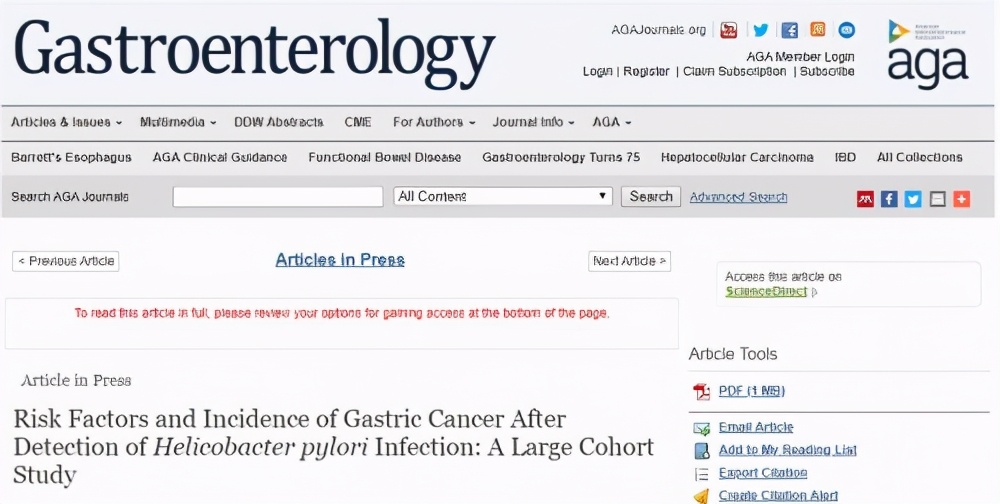Image resolution: width=1000 pixels, height=504 pixels.
Task: Click the Search button
Action: (651, 197)
